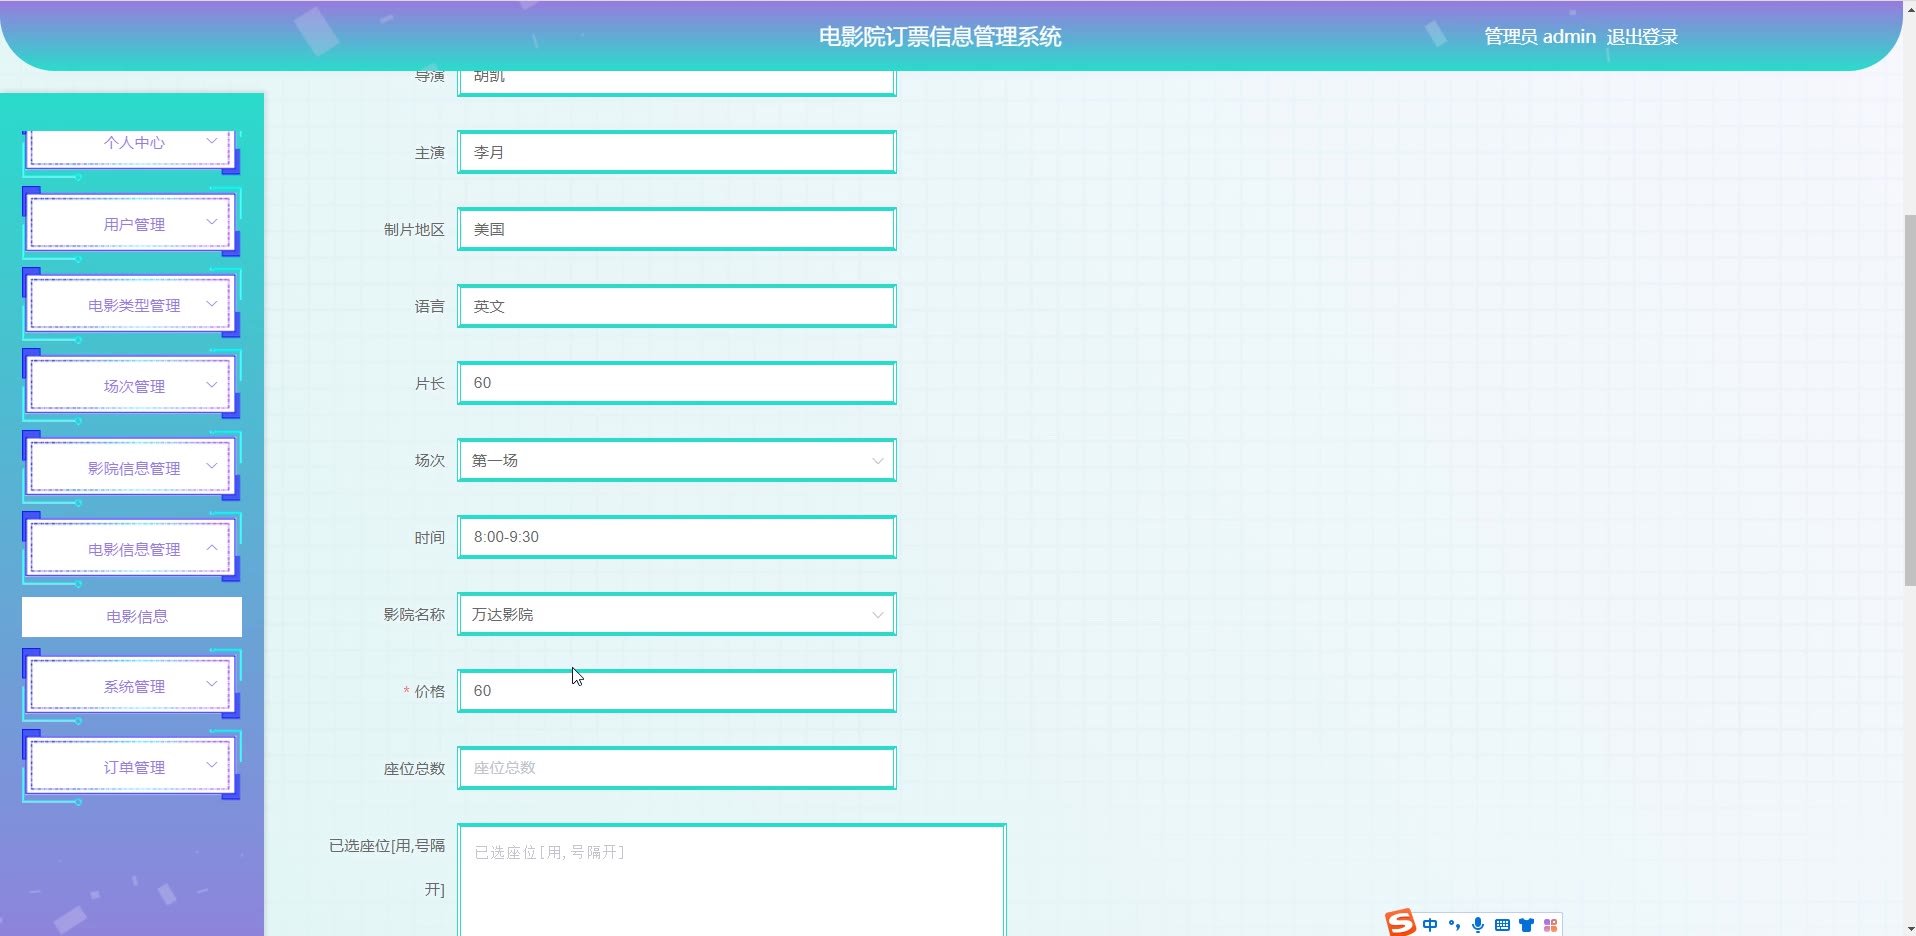The height and width of the screenshot is (936, 1916).
Task: Activate the IME microphone voice input
Action: 1478,925
